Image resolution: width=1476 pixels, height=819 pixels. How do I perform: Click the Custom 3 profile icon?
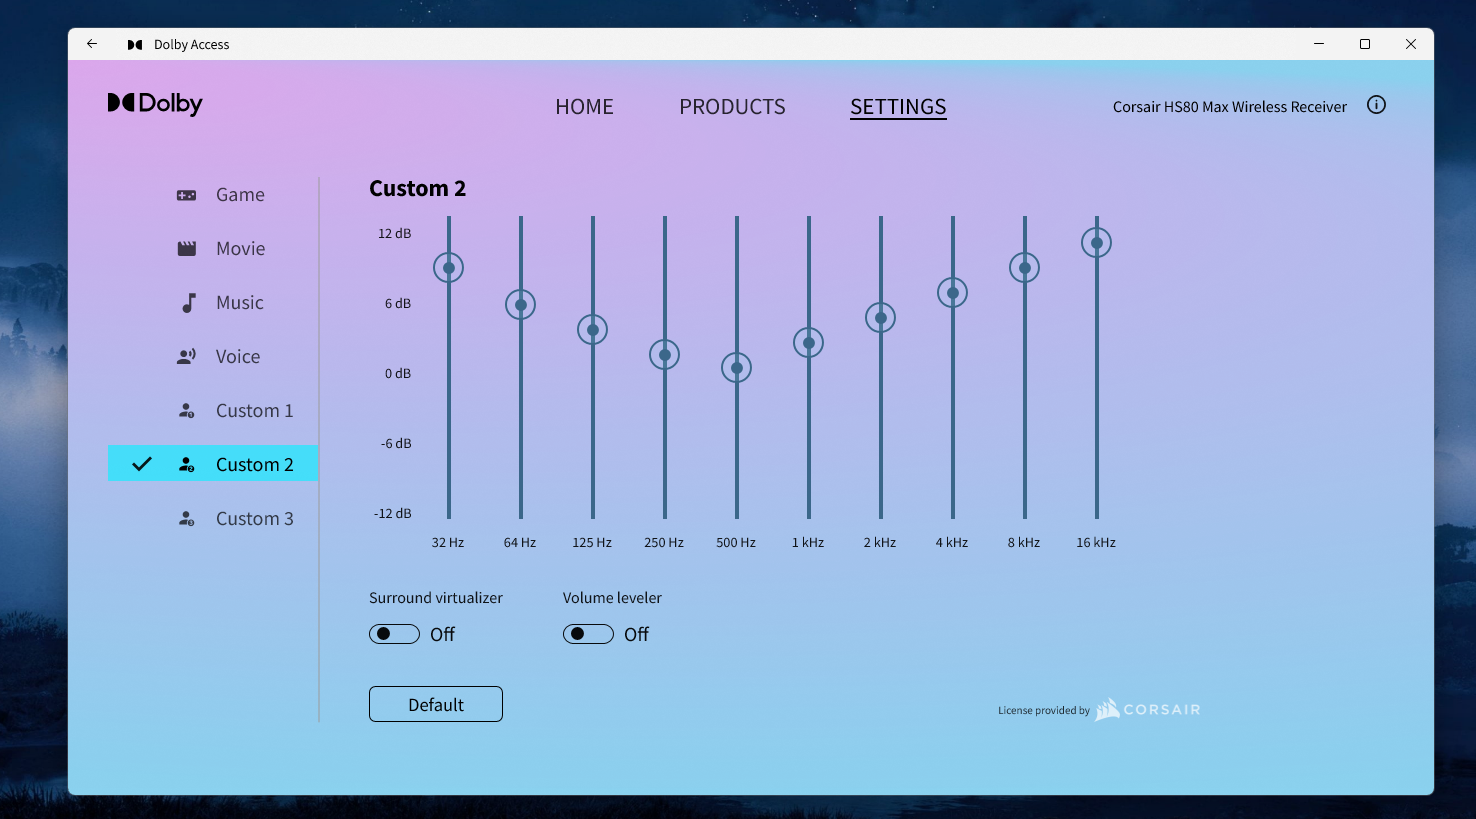[186, 519]
